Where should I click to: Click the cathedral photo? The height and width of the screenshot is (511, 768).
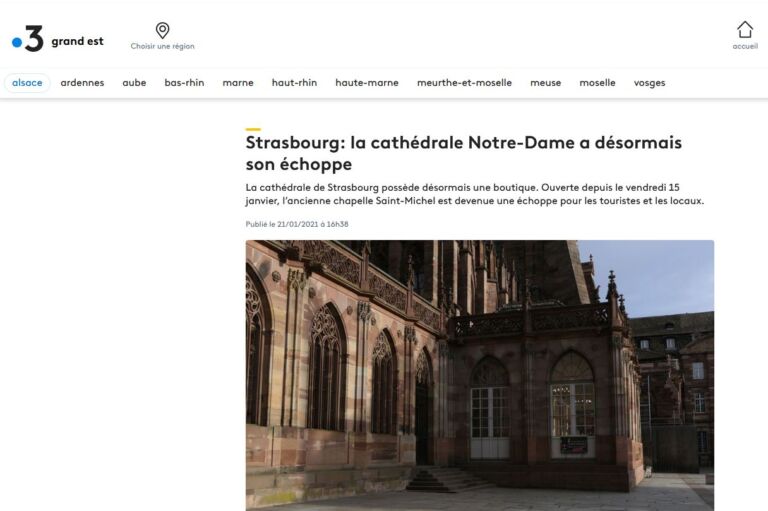click(x=480, y=375)
